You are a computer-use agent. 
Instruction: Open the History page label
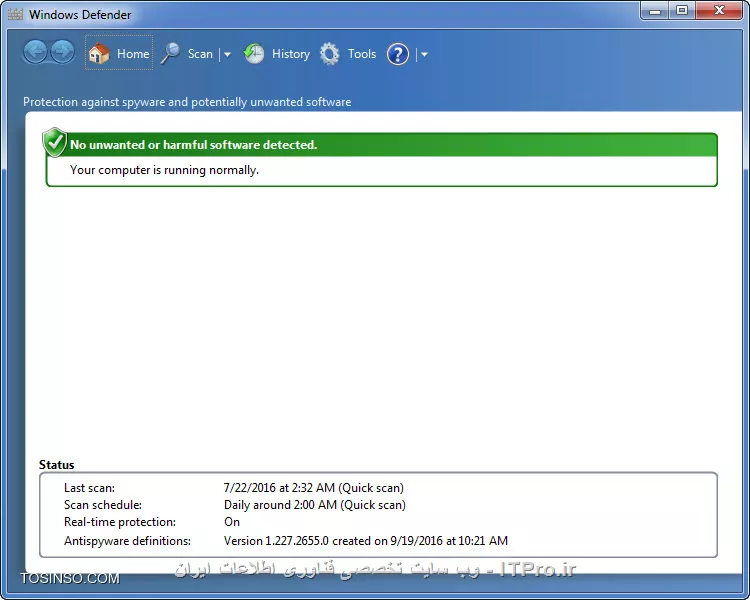pos(291,54)
